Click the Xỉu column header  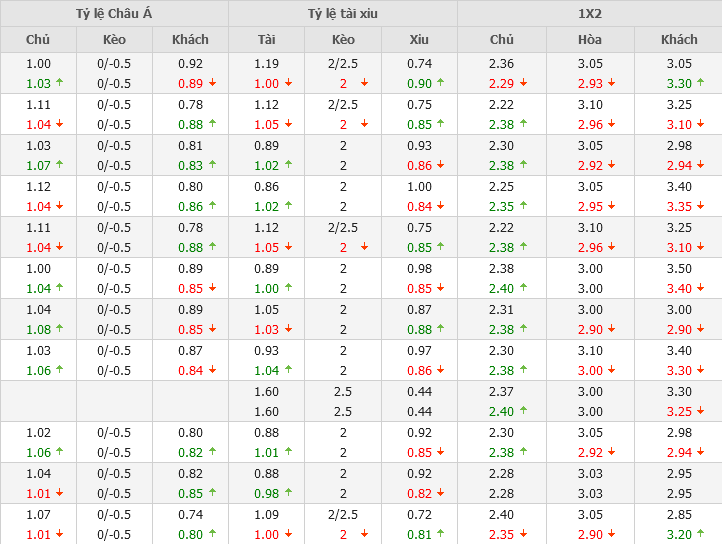pos(419,39)
